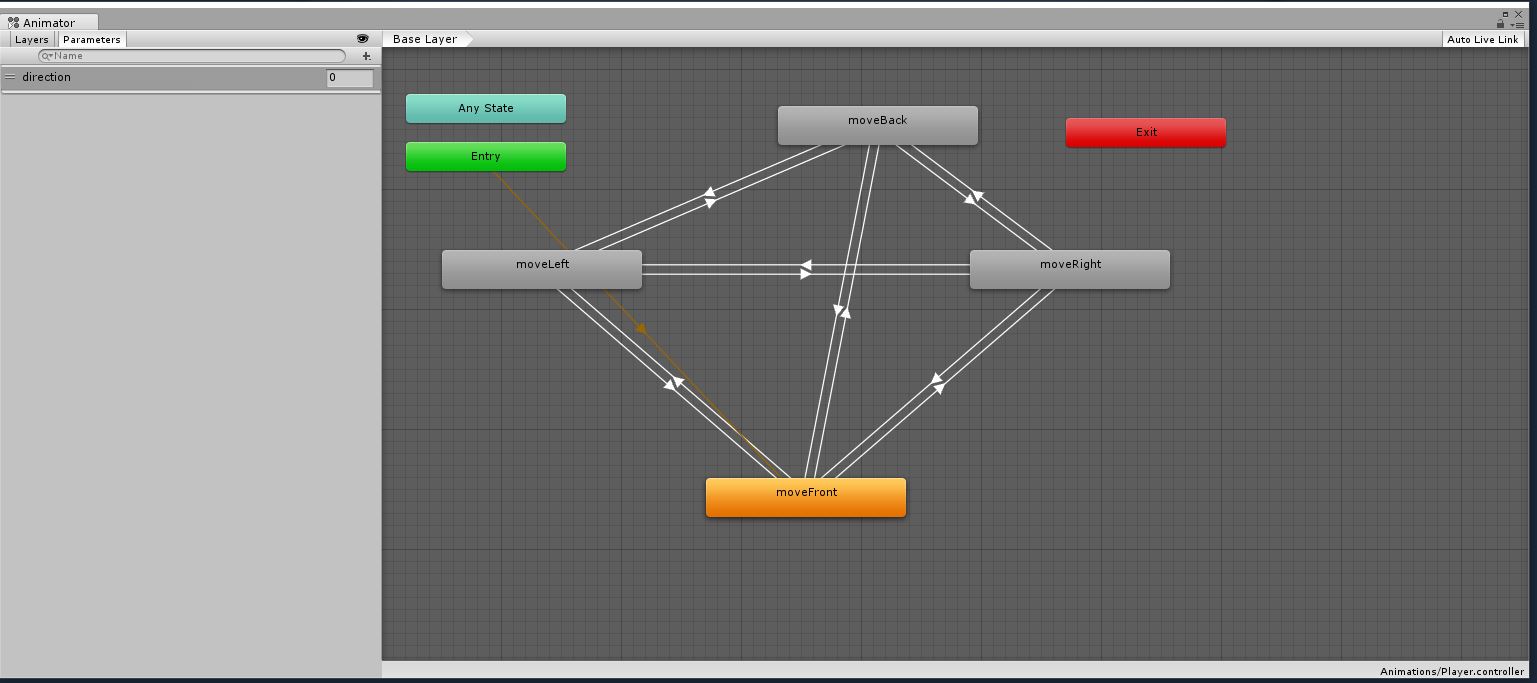The width and height of the screenshot is (1537, 683).
Task: Select the orange moveFront state
Action: pyautogui.click(x=806, y=497)
